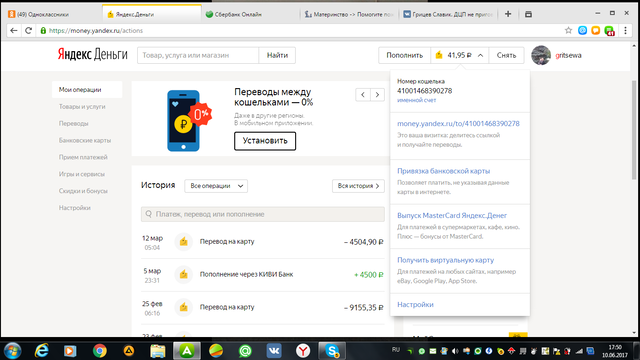Click the gritsewa profile avatar
The width and height of the screenshot is (640, 360).
541,55
